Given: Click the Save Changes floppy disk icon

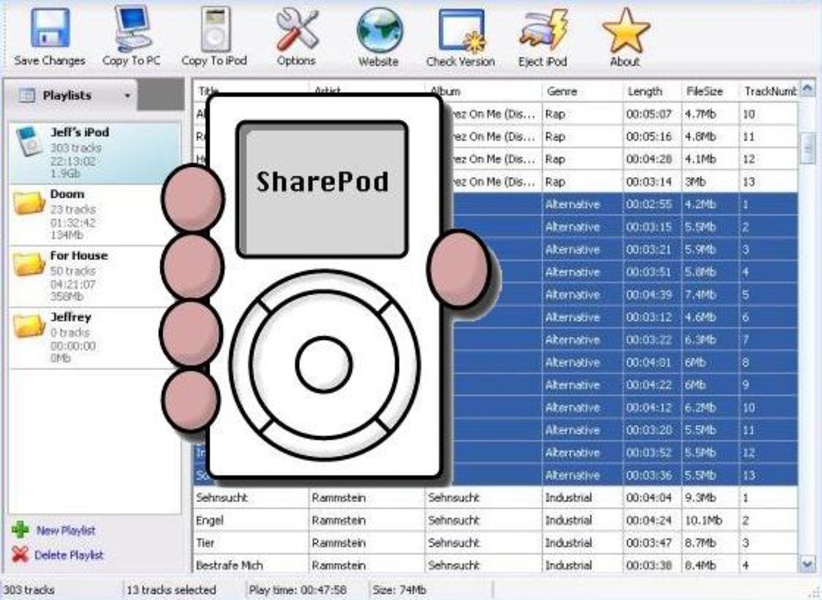Looking at the screenshot, I should pos(50,28).
